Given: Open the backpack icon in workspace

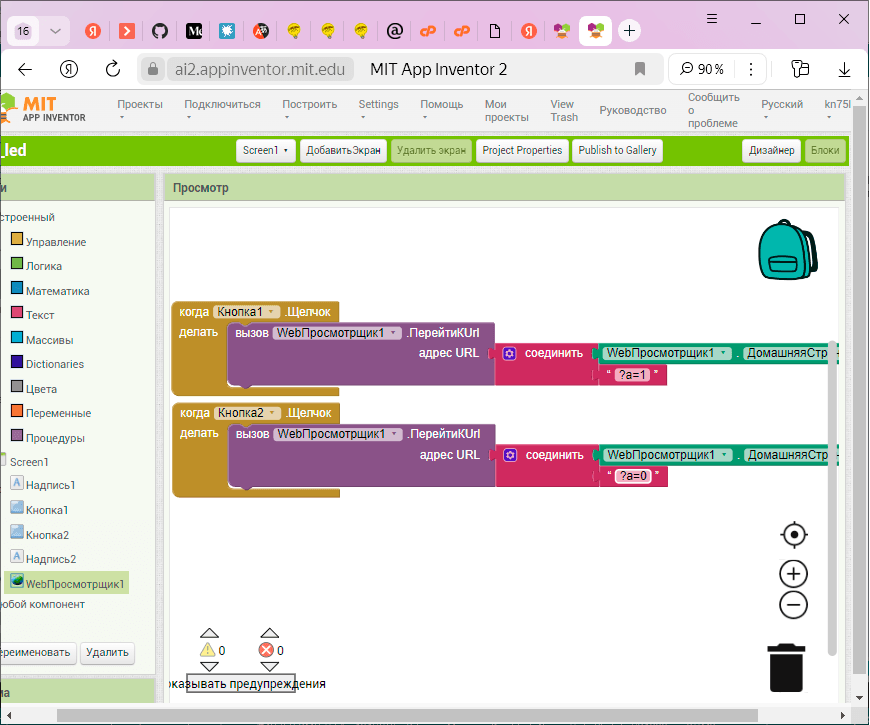Looking at the screenshot, I should (x=788, y=250).
